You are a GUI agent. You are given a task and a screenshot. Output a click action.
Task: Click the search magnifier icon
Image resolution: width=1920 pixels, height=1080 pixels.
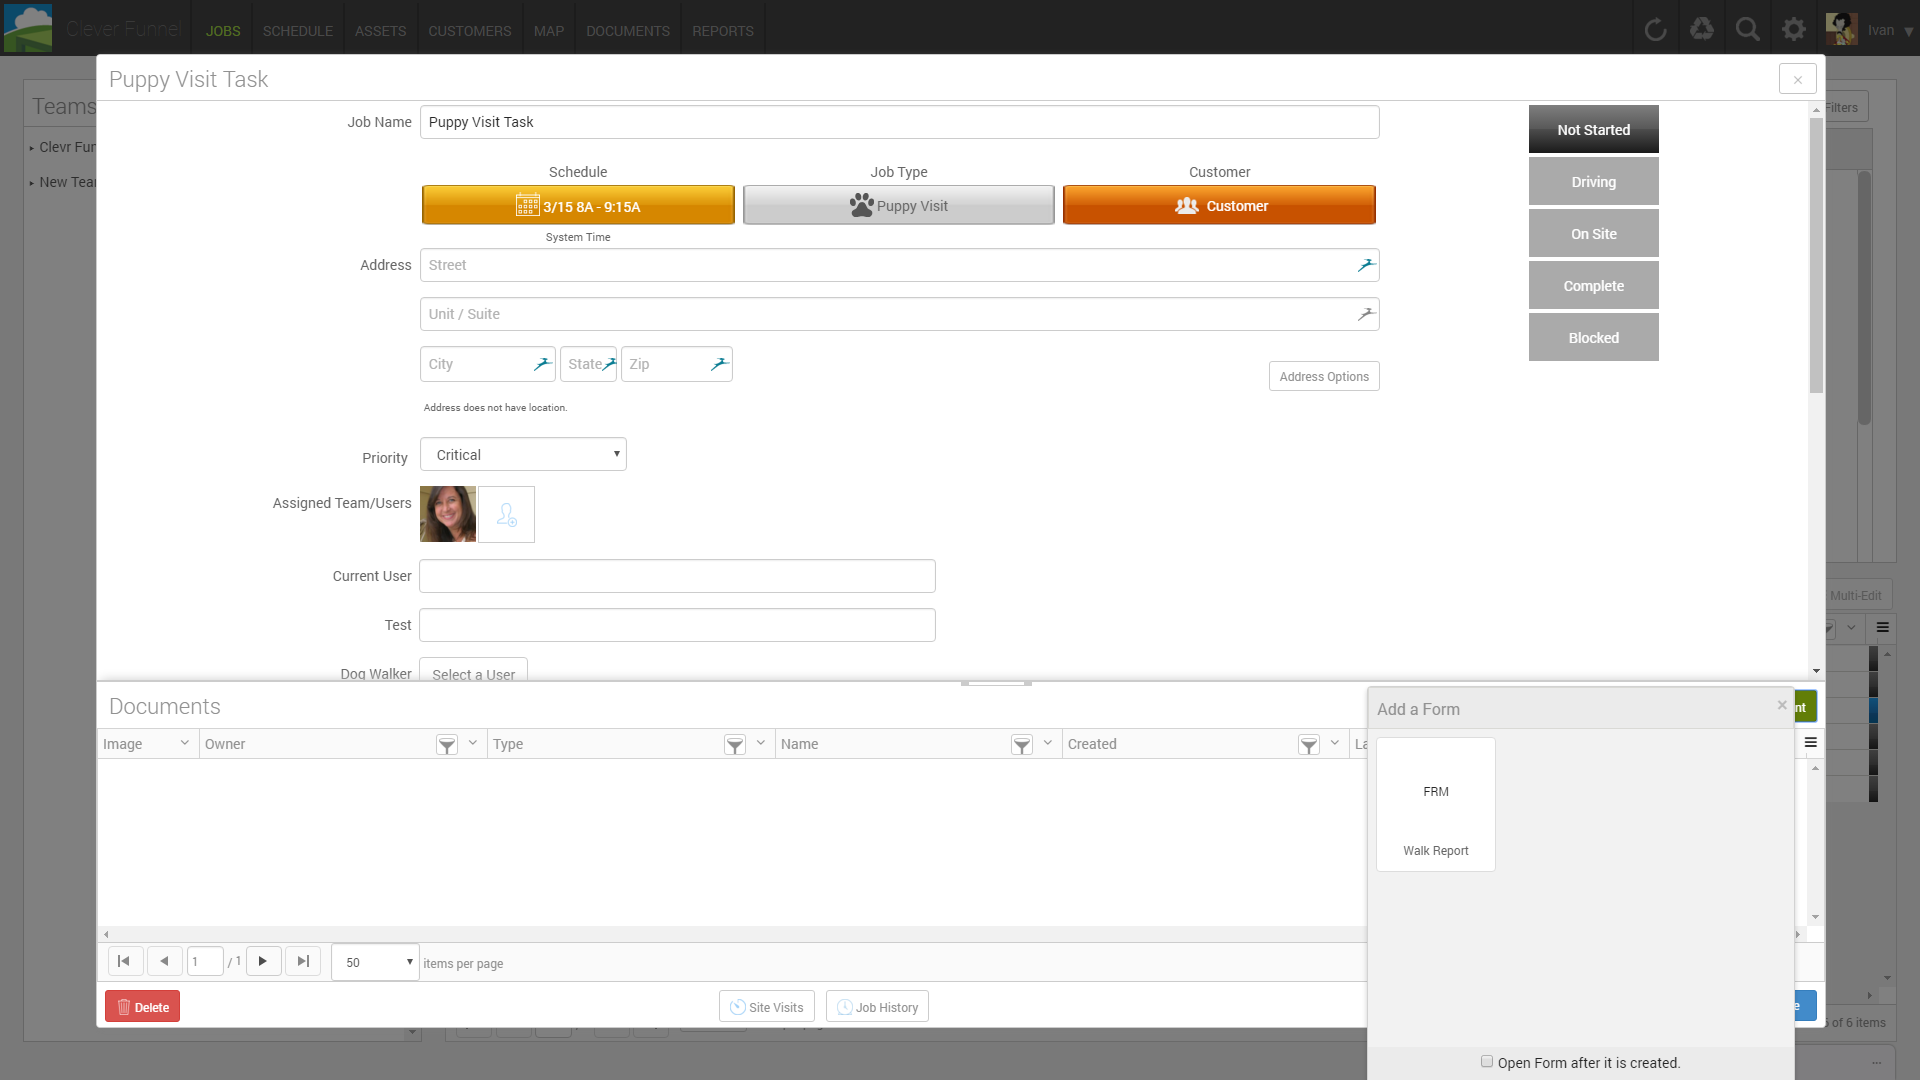click(x=1747, y=28)
